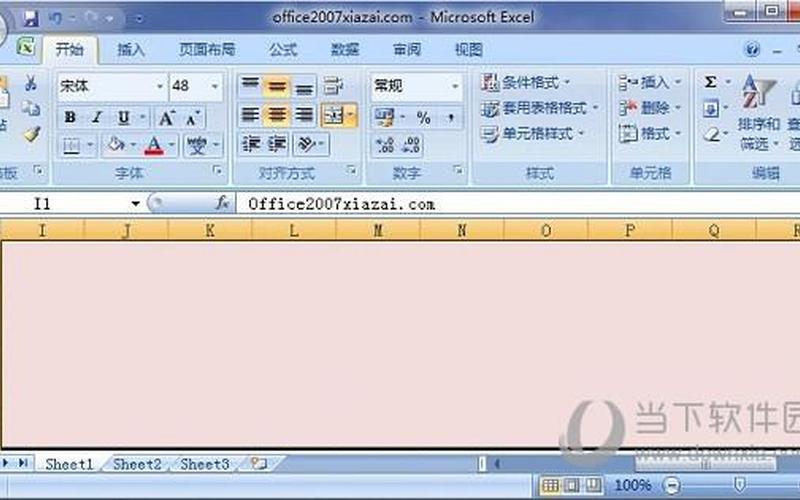Click Merge and Center button

click(x=334, y=116)
